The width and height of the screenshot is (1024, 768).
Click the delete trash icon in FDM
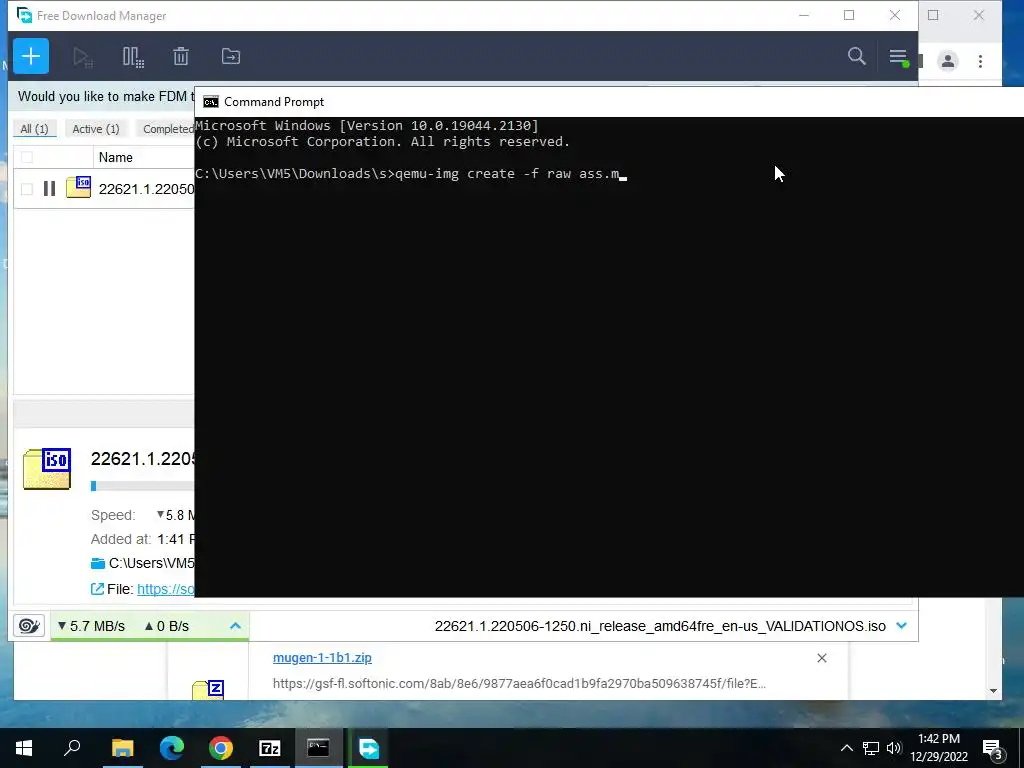[181, 56]
